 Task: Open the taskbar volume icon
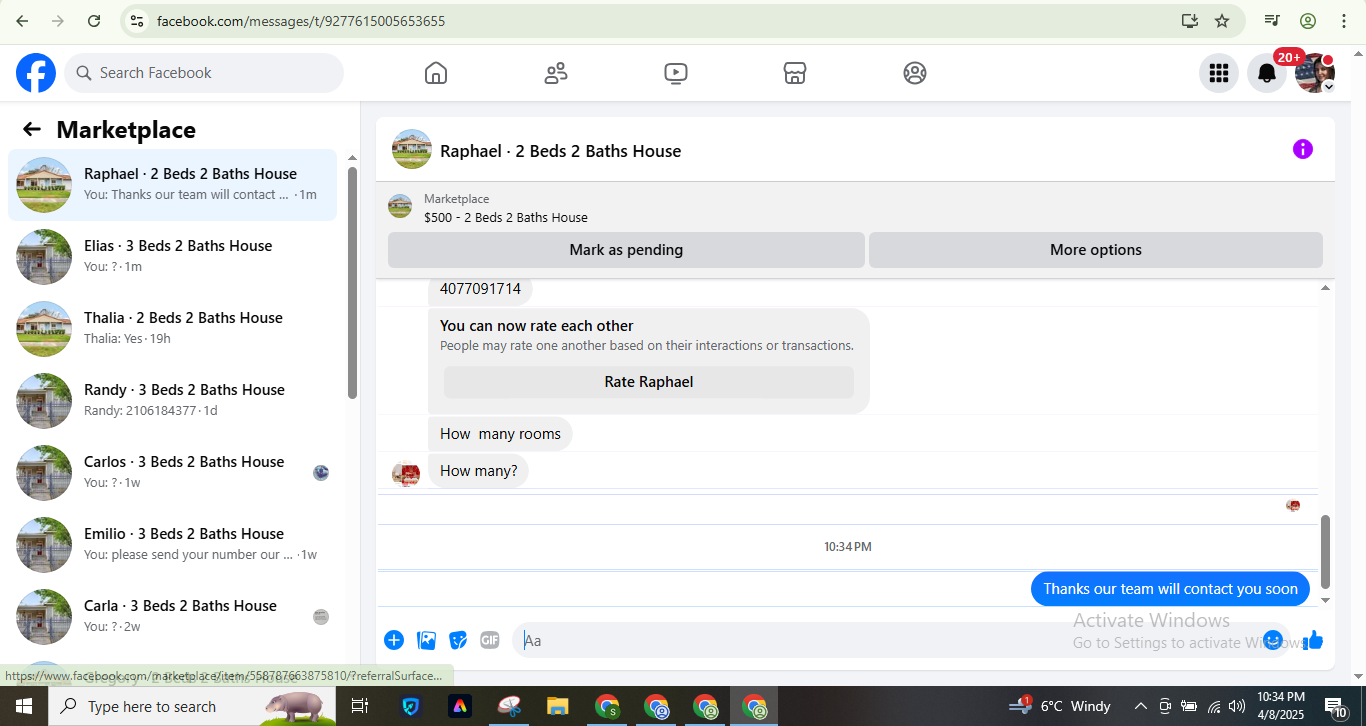pyautogui.click(x=1237, y=706)
